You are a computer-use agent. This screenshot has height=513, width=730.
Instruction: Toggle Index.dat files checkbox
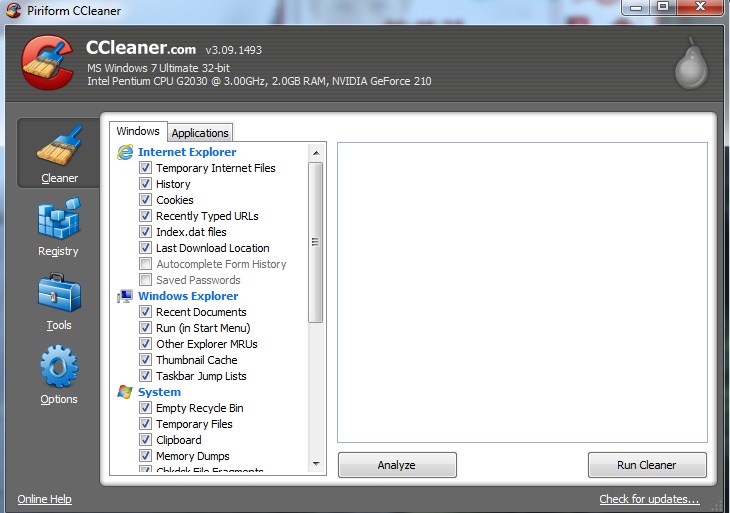coord(146,231)
